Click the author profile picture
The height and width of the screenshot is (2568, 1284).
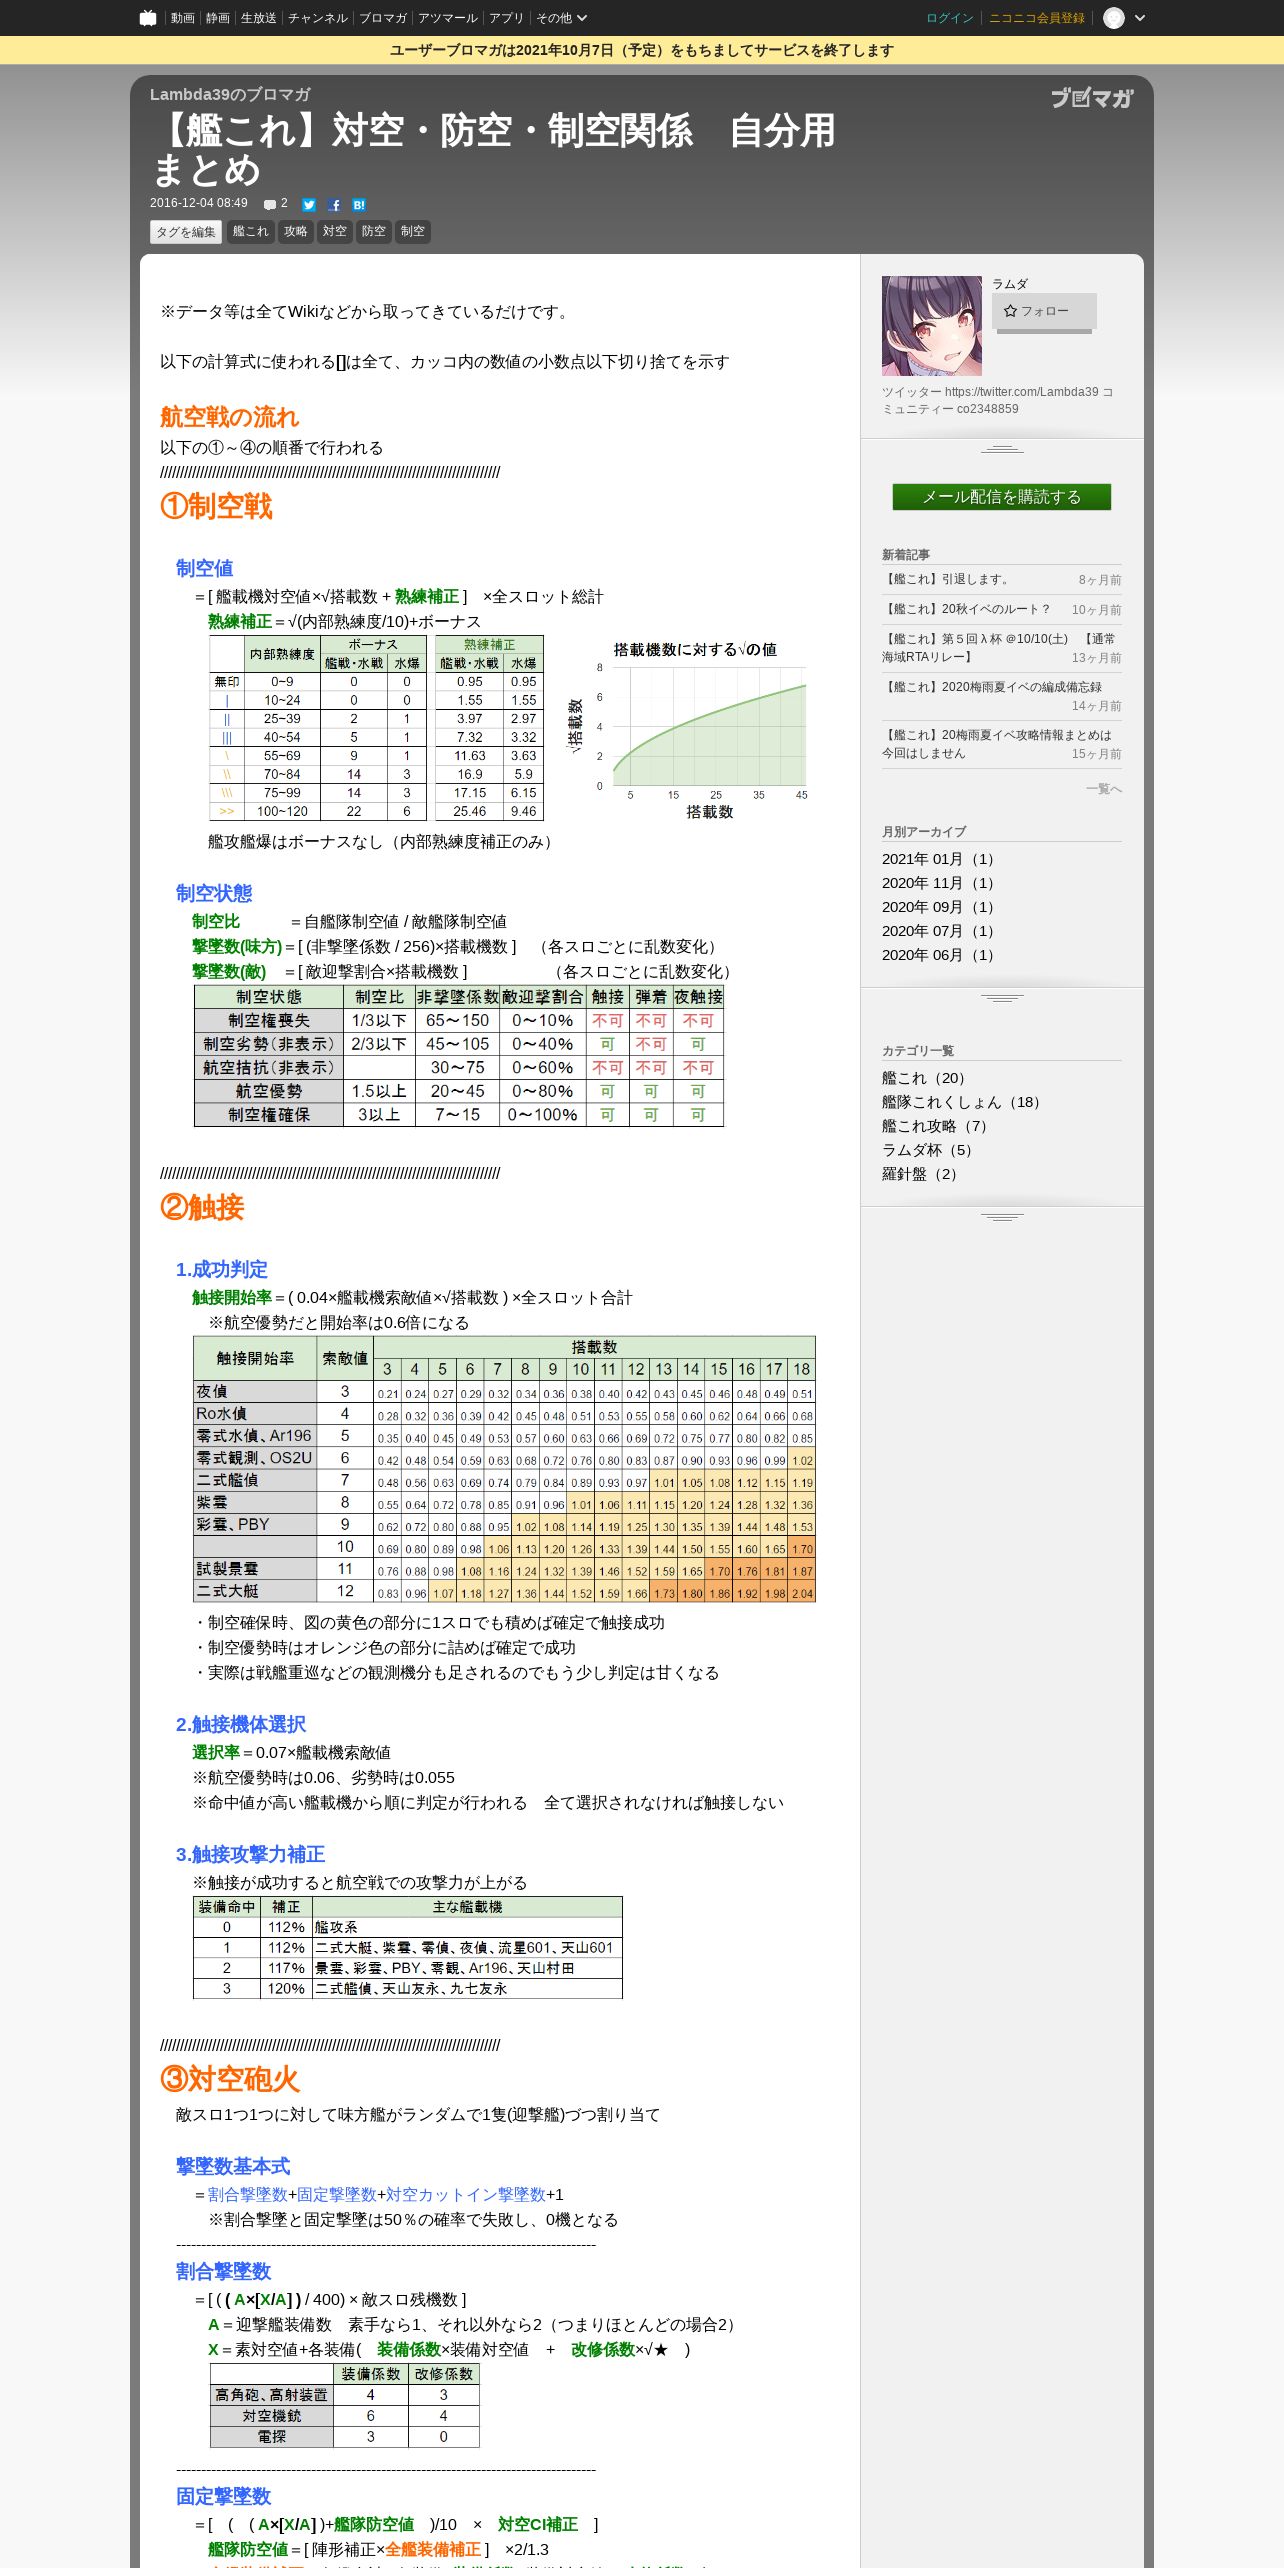coord(932,326)
